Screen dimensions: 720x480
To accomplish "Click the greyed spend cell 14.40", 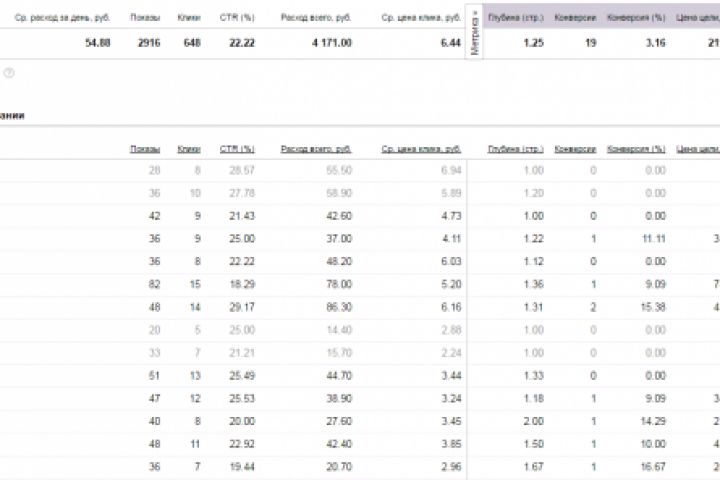I will (339, 330).
